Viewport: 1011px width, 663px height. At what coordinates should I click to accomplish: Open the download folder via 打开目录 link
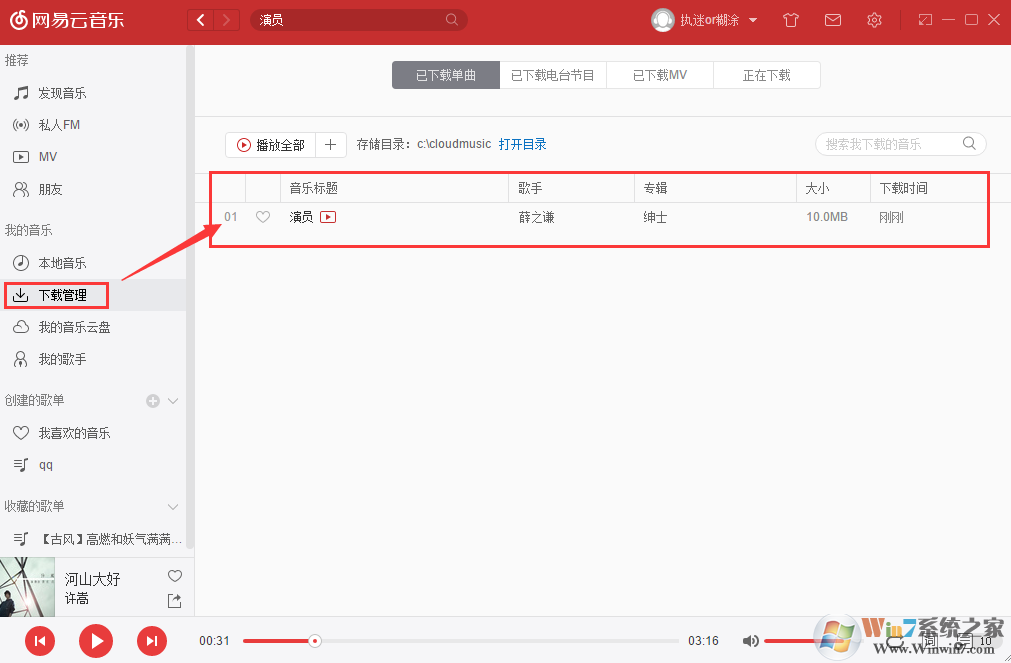coord(524,143)
